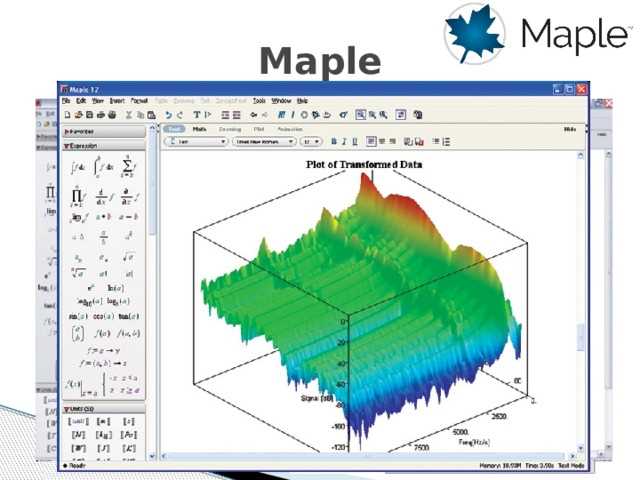Viewport: 640px width, 480px height.
Task: Insert a Maple prompt with the [> icon
Action: (207, 115)
